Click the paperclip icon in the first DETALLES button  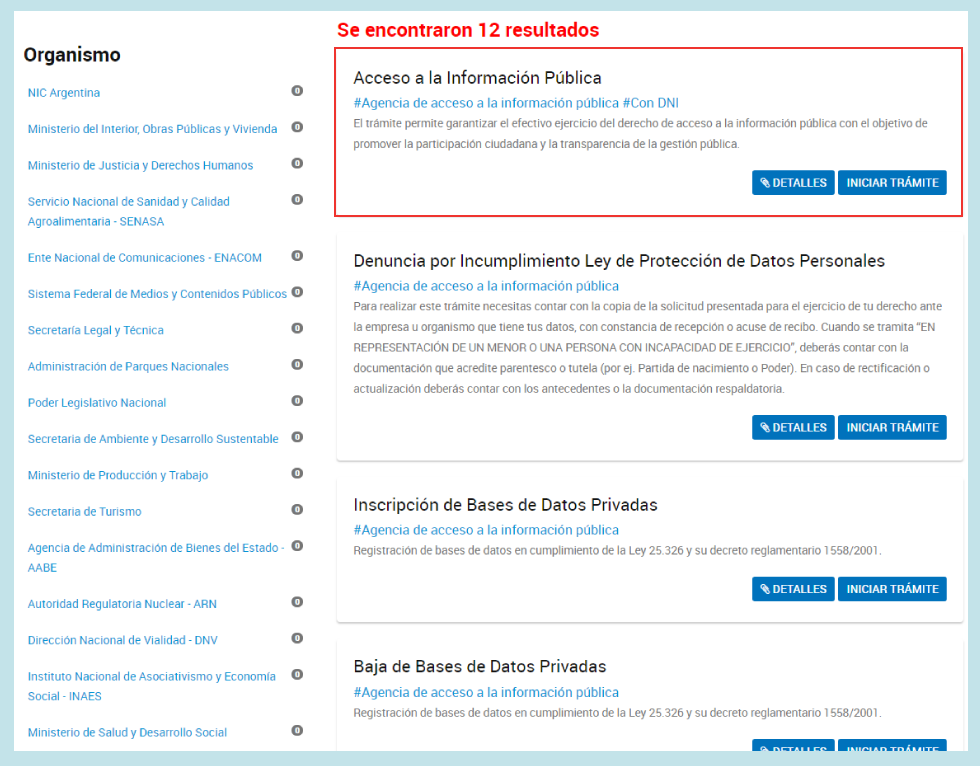(764, 182)
